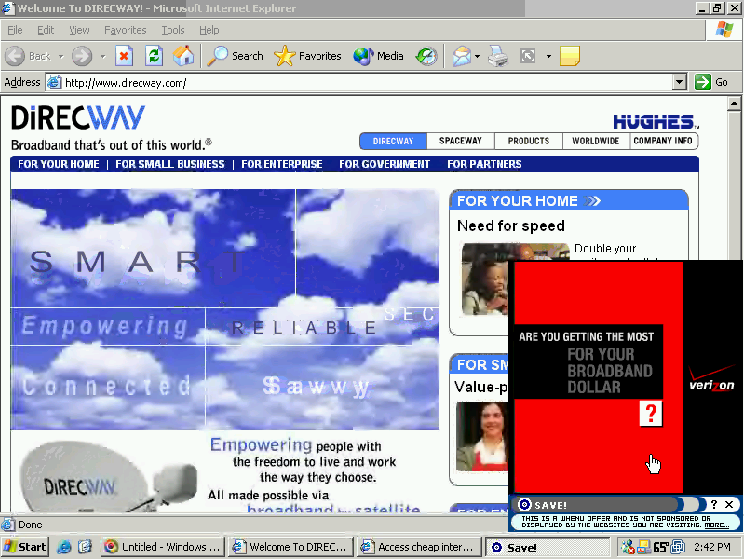Open the View menu

tap(79, 30)
